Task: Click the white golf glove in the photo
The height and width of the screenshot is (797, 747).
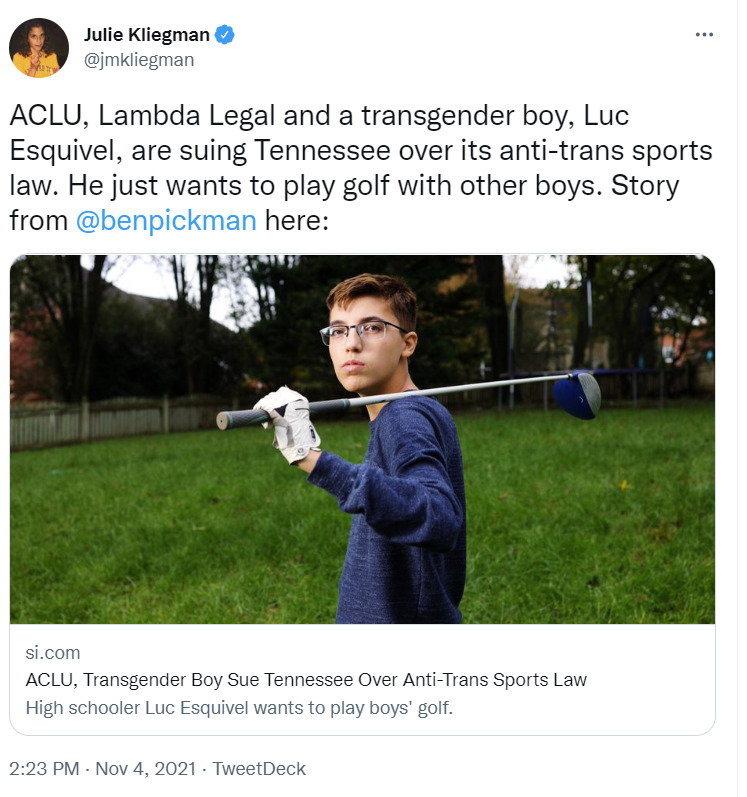Action: [x=288, y=425]
